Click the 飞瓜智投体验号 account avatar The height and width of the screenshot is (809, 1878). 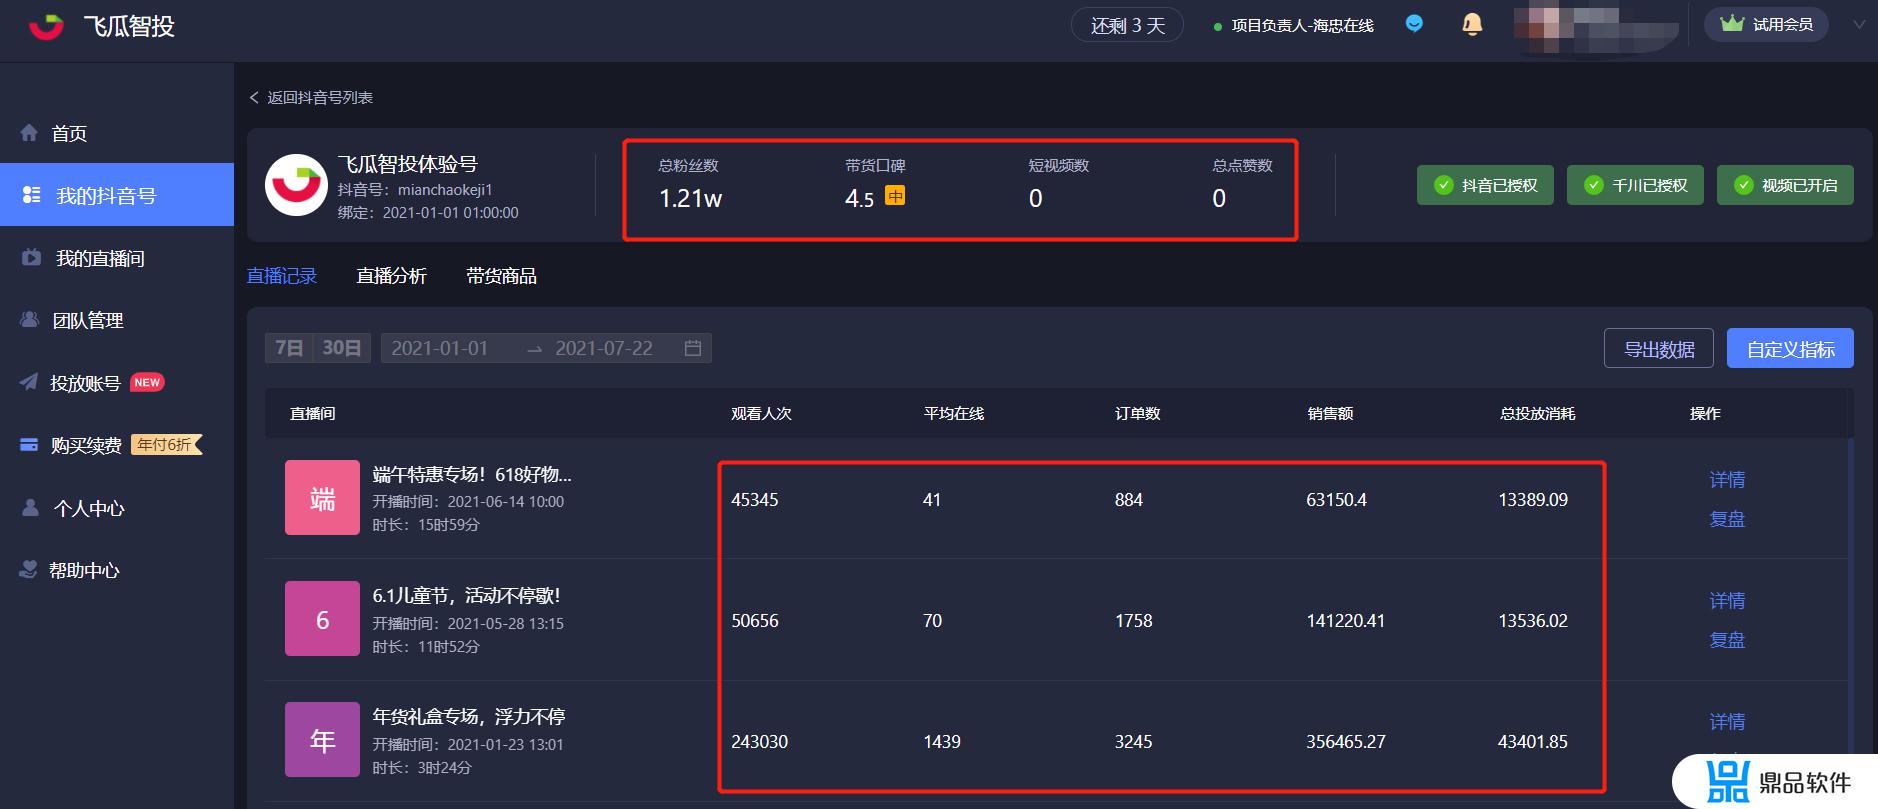[296, 185]
